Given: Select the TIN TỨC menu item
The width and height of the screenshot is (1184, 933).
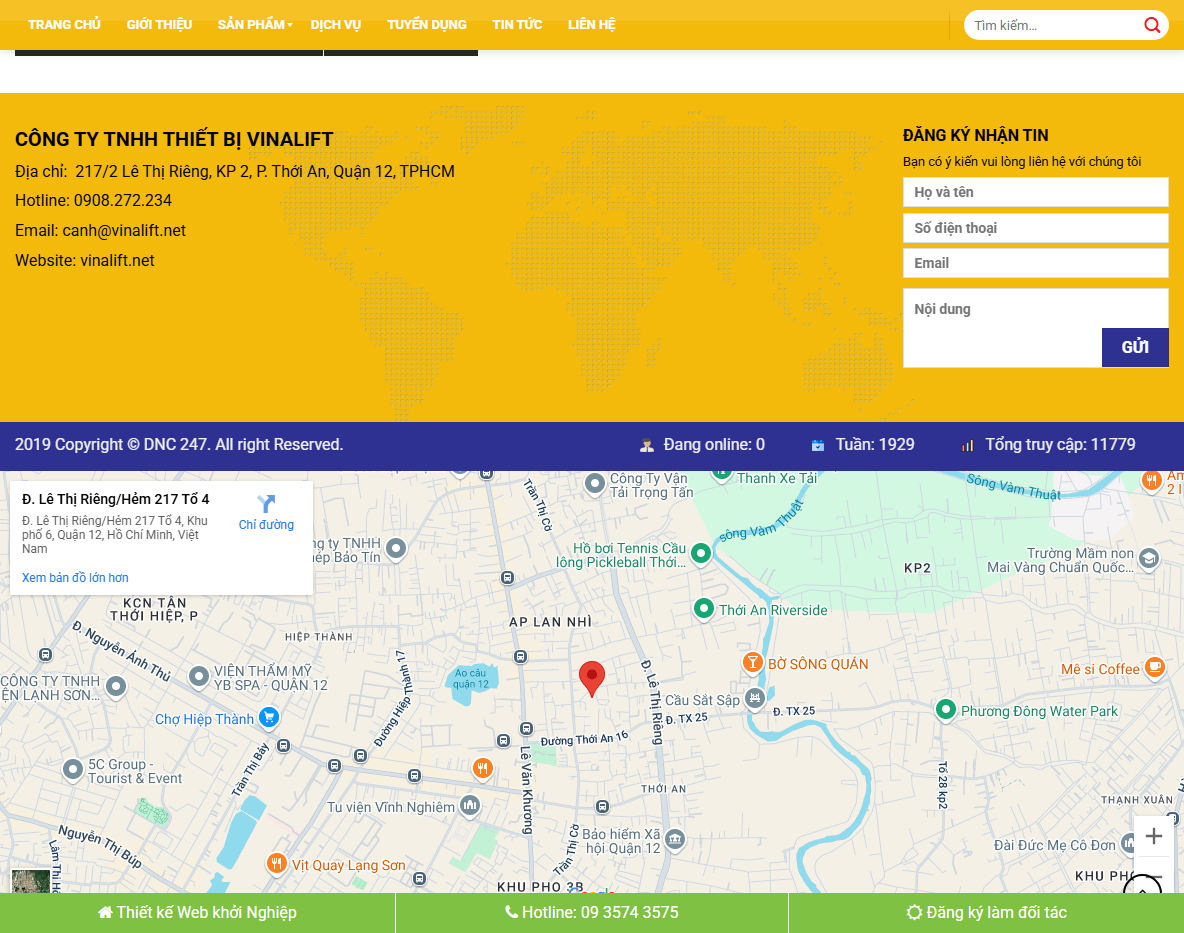Looking at the screenshot, I should coord(516,24).
